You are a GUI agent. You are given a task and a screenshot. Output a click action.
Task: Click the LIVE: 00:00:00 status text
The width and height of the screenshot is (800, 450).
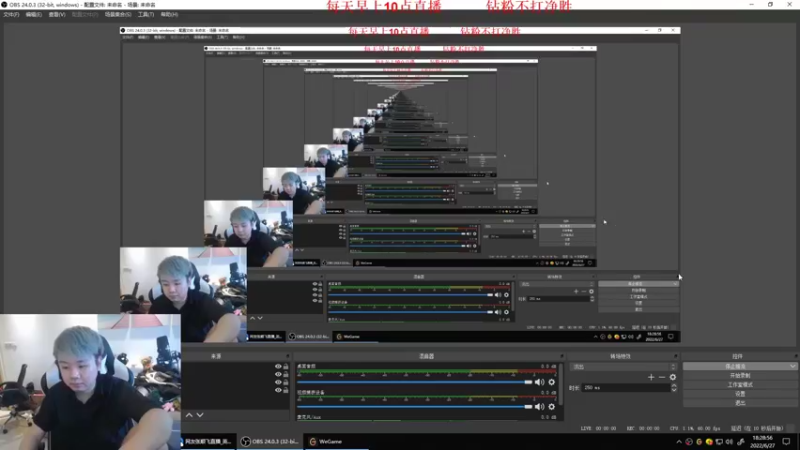pyautogui.click(x=598, y=429)
